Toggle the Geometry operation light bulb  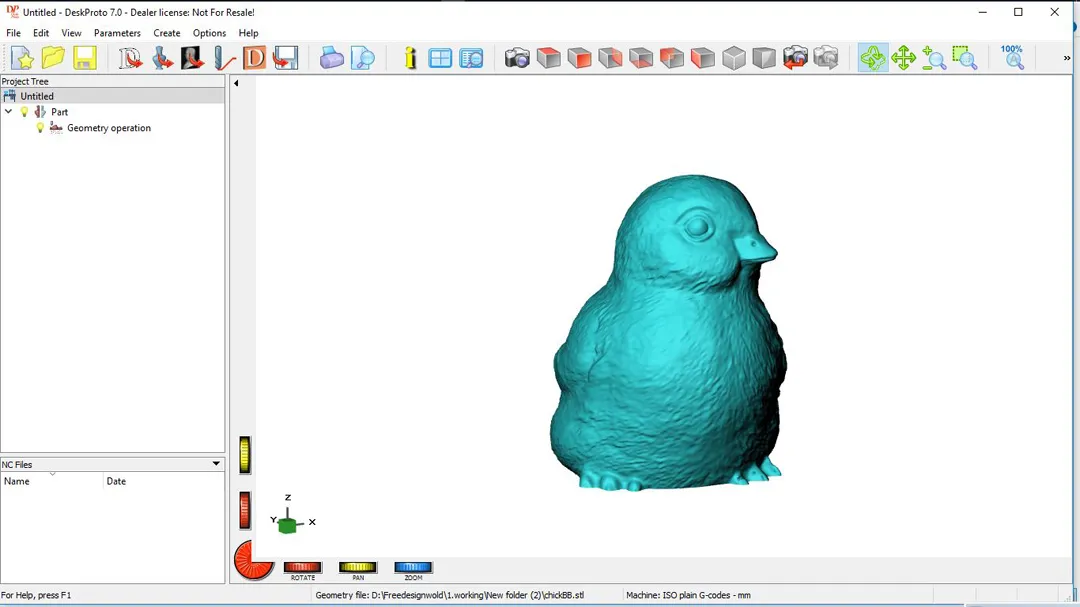[41, 128]
